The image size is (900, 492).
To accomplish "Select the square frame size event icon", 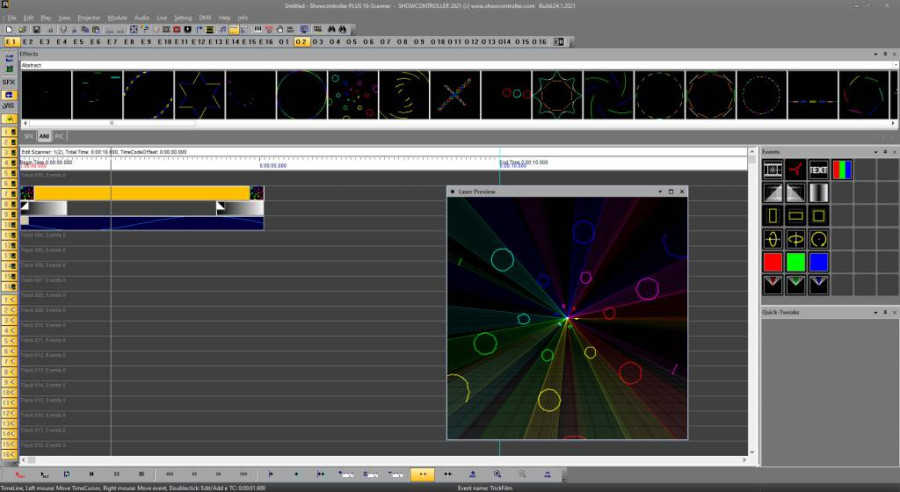I will (x=819, y=215).
